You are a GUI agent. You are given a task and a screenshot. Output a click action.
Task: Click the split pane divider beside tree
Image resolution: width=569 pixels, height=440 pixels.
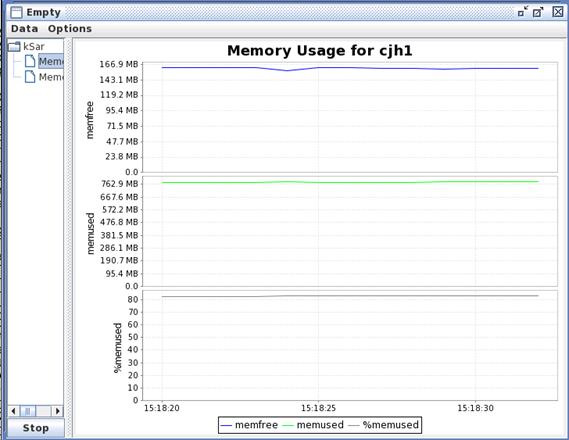68,238
